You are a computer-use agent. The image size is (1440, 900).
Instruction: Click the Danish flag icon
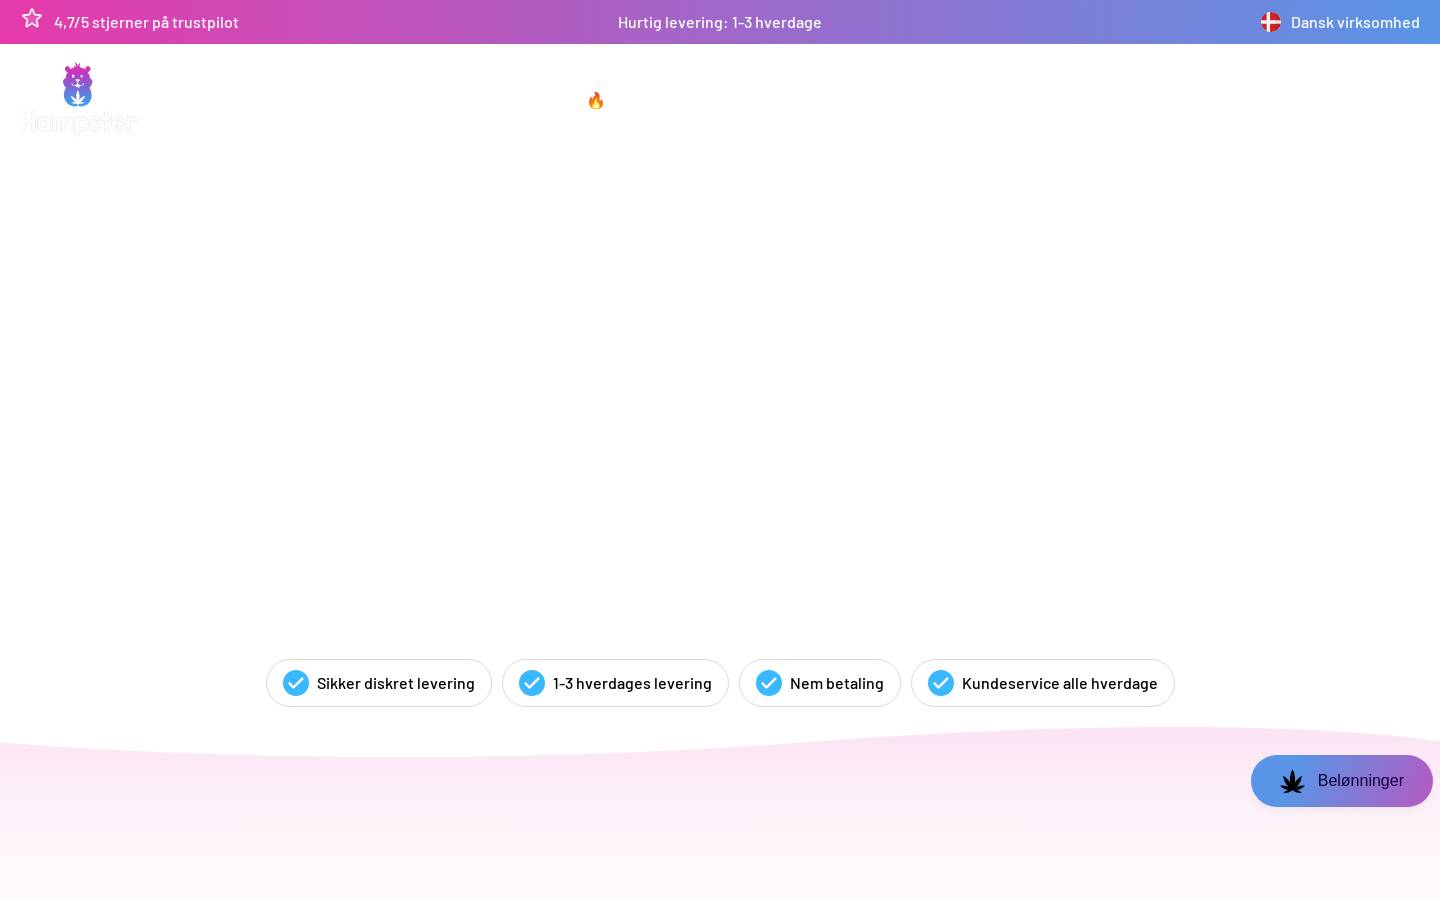(x=1270, y=22)
